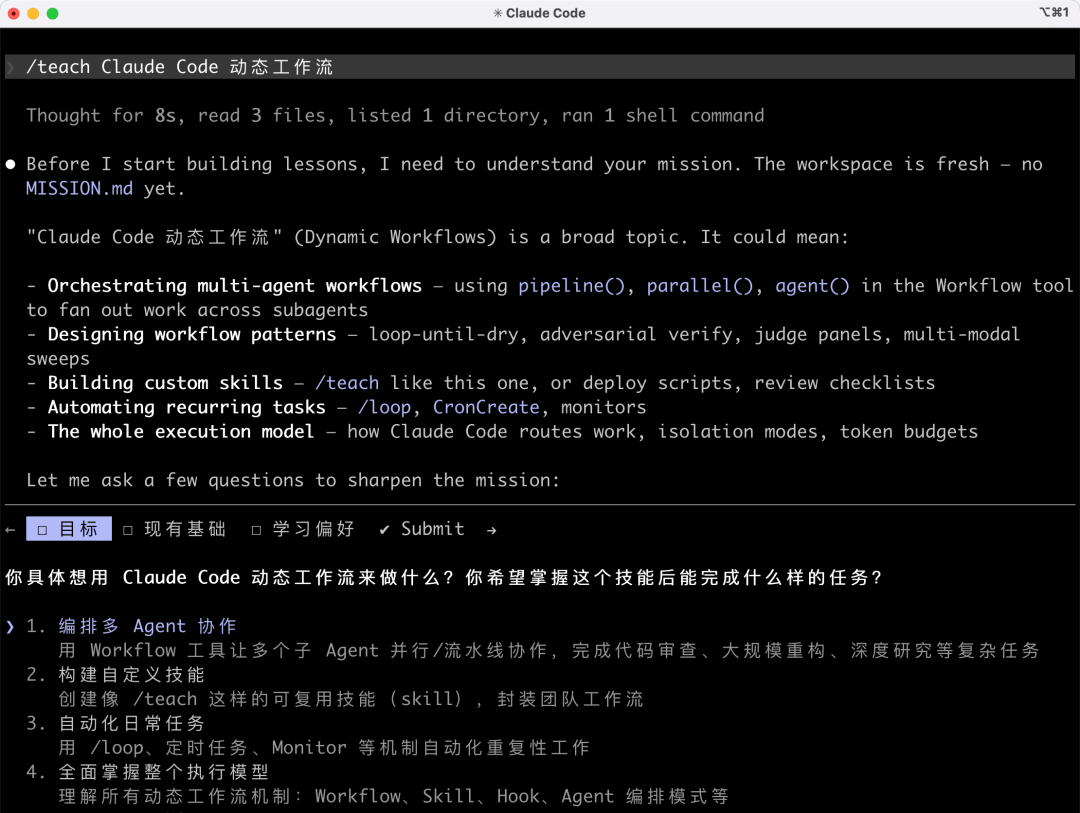Click the asterisk icon in the title bar
This screenshot has width=1080, height=813.
(x=497, y=13)
